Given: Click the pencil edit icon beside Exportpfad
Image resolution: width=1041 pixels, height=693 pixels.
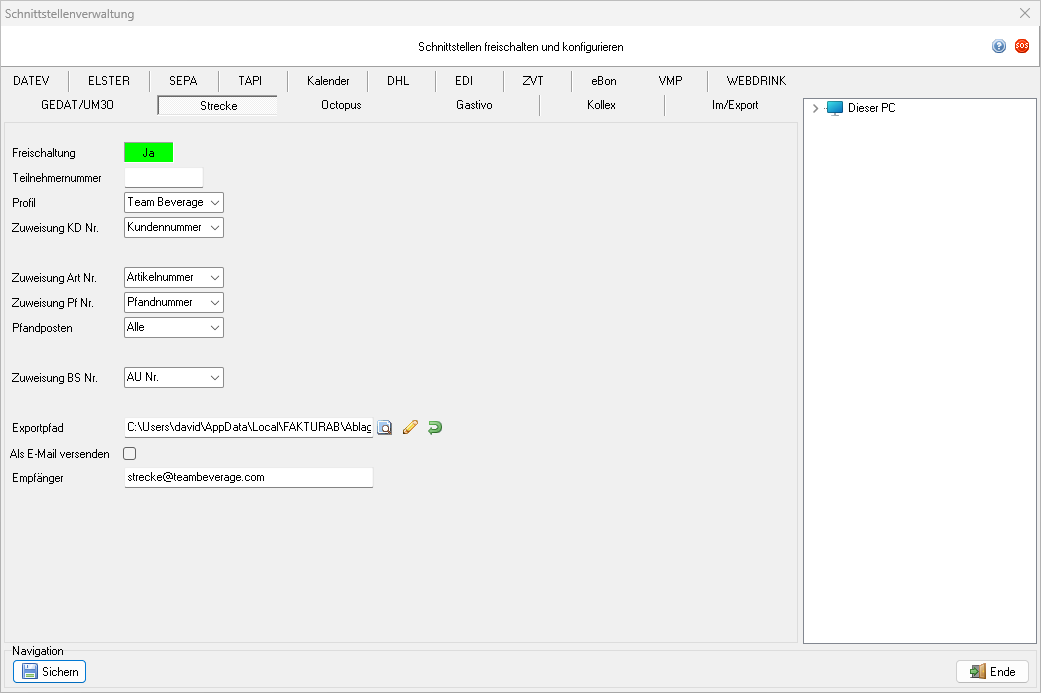Looking at the screenshot, I should tap(410, 428).
